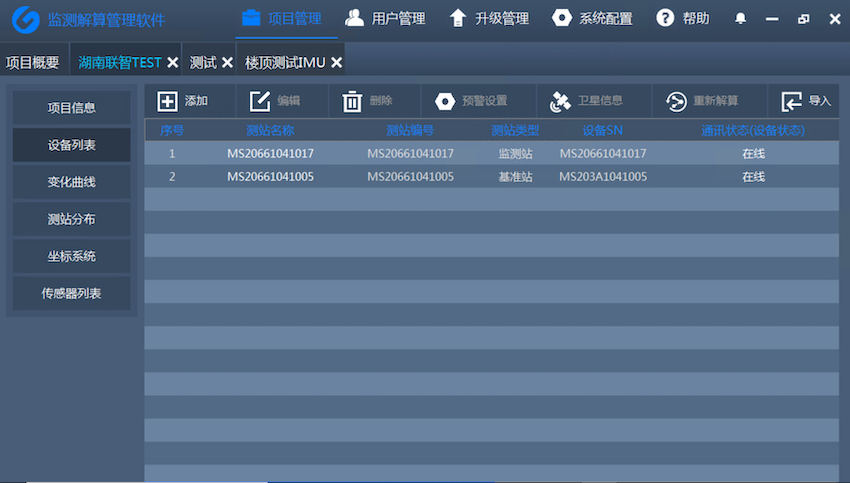Click the 重新解算 refresh icon

676,101
